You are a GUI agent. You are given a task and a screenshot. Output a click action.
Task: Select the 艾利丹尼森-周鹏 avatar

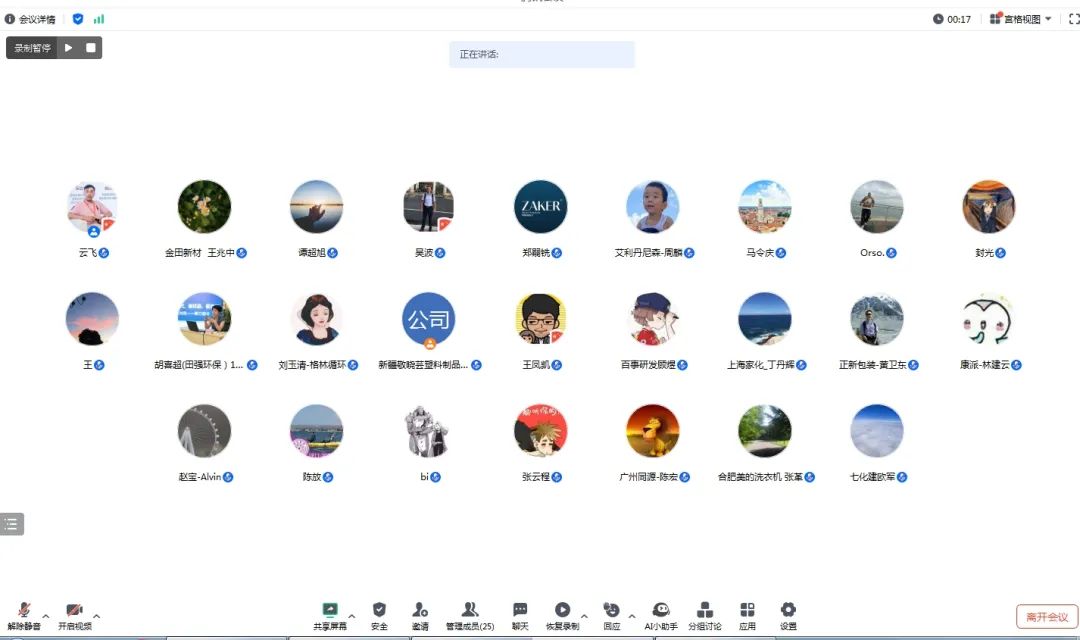[652, 207]
